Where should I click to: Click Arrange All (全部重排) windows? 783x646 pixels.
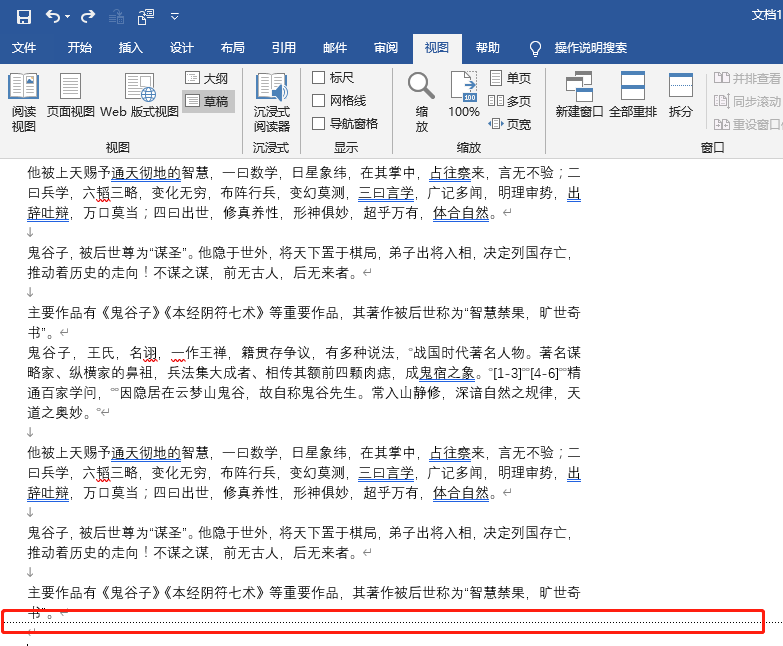coord(633,98)
